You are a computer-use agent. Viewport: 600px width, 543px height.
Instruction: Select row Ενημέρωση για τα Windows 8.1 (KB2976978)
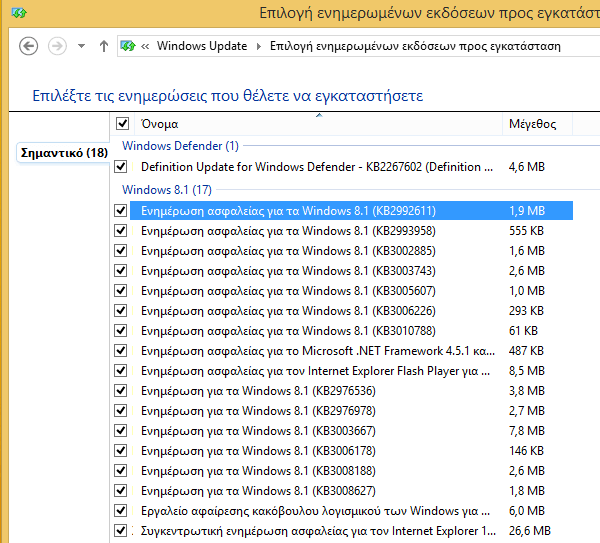coord(351,411)
